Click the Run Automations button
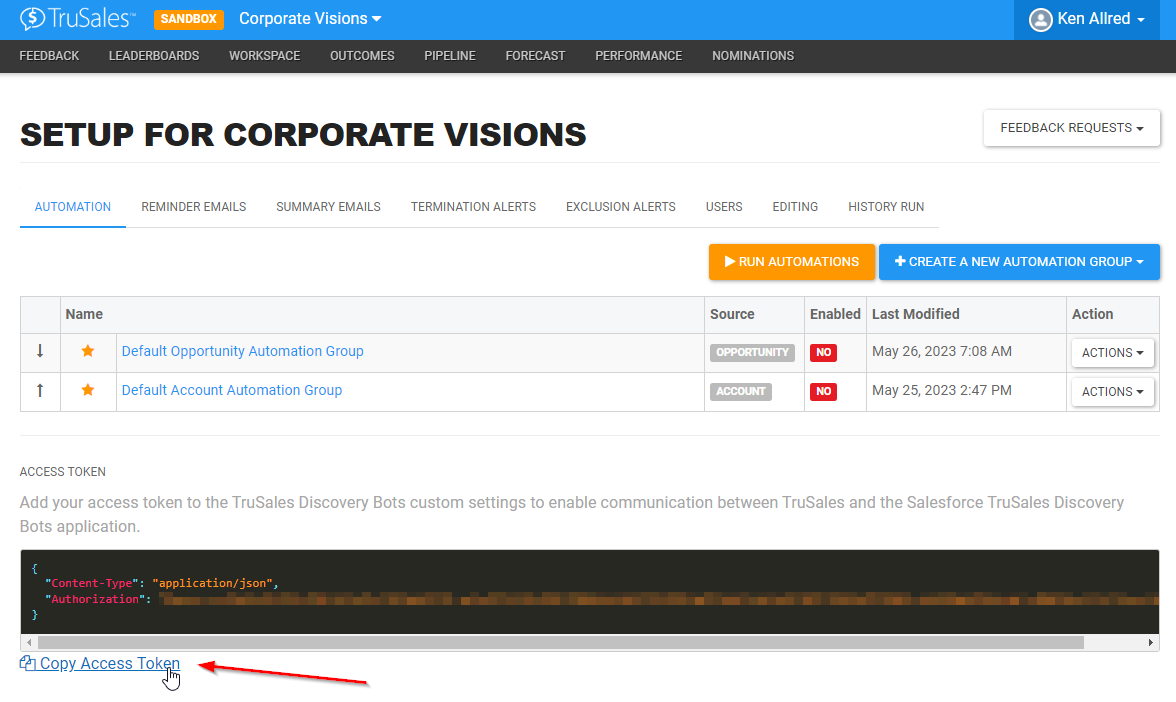Viewport: 1176px width, 702px height. [791, 262]
